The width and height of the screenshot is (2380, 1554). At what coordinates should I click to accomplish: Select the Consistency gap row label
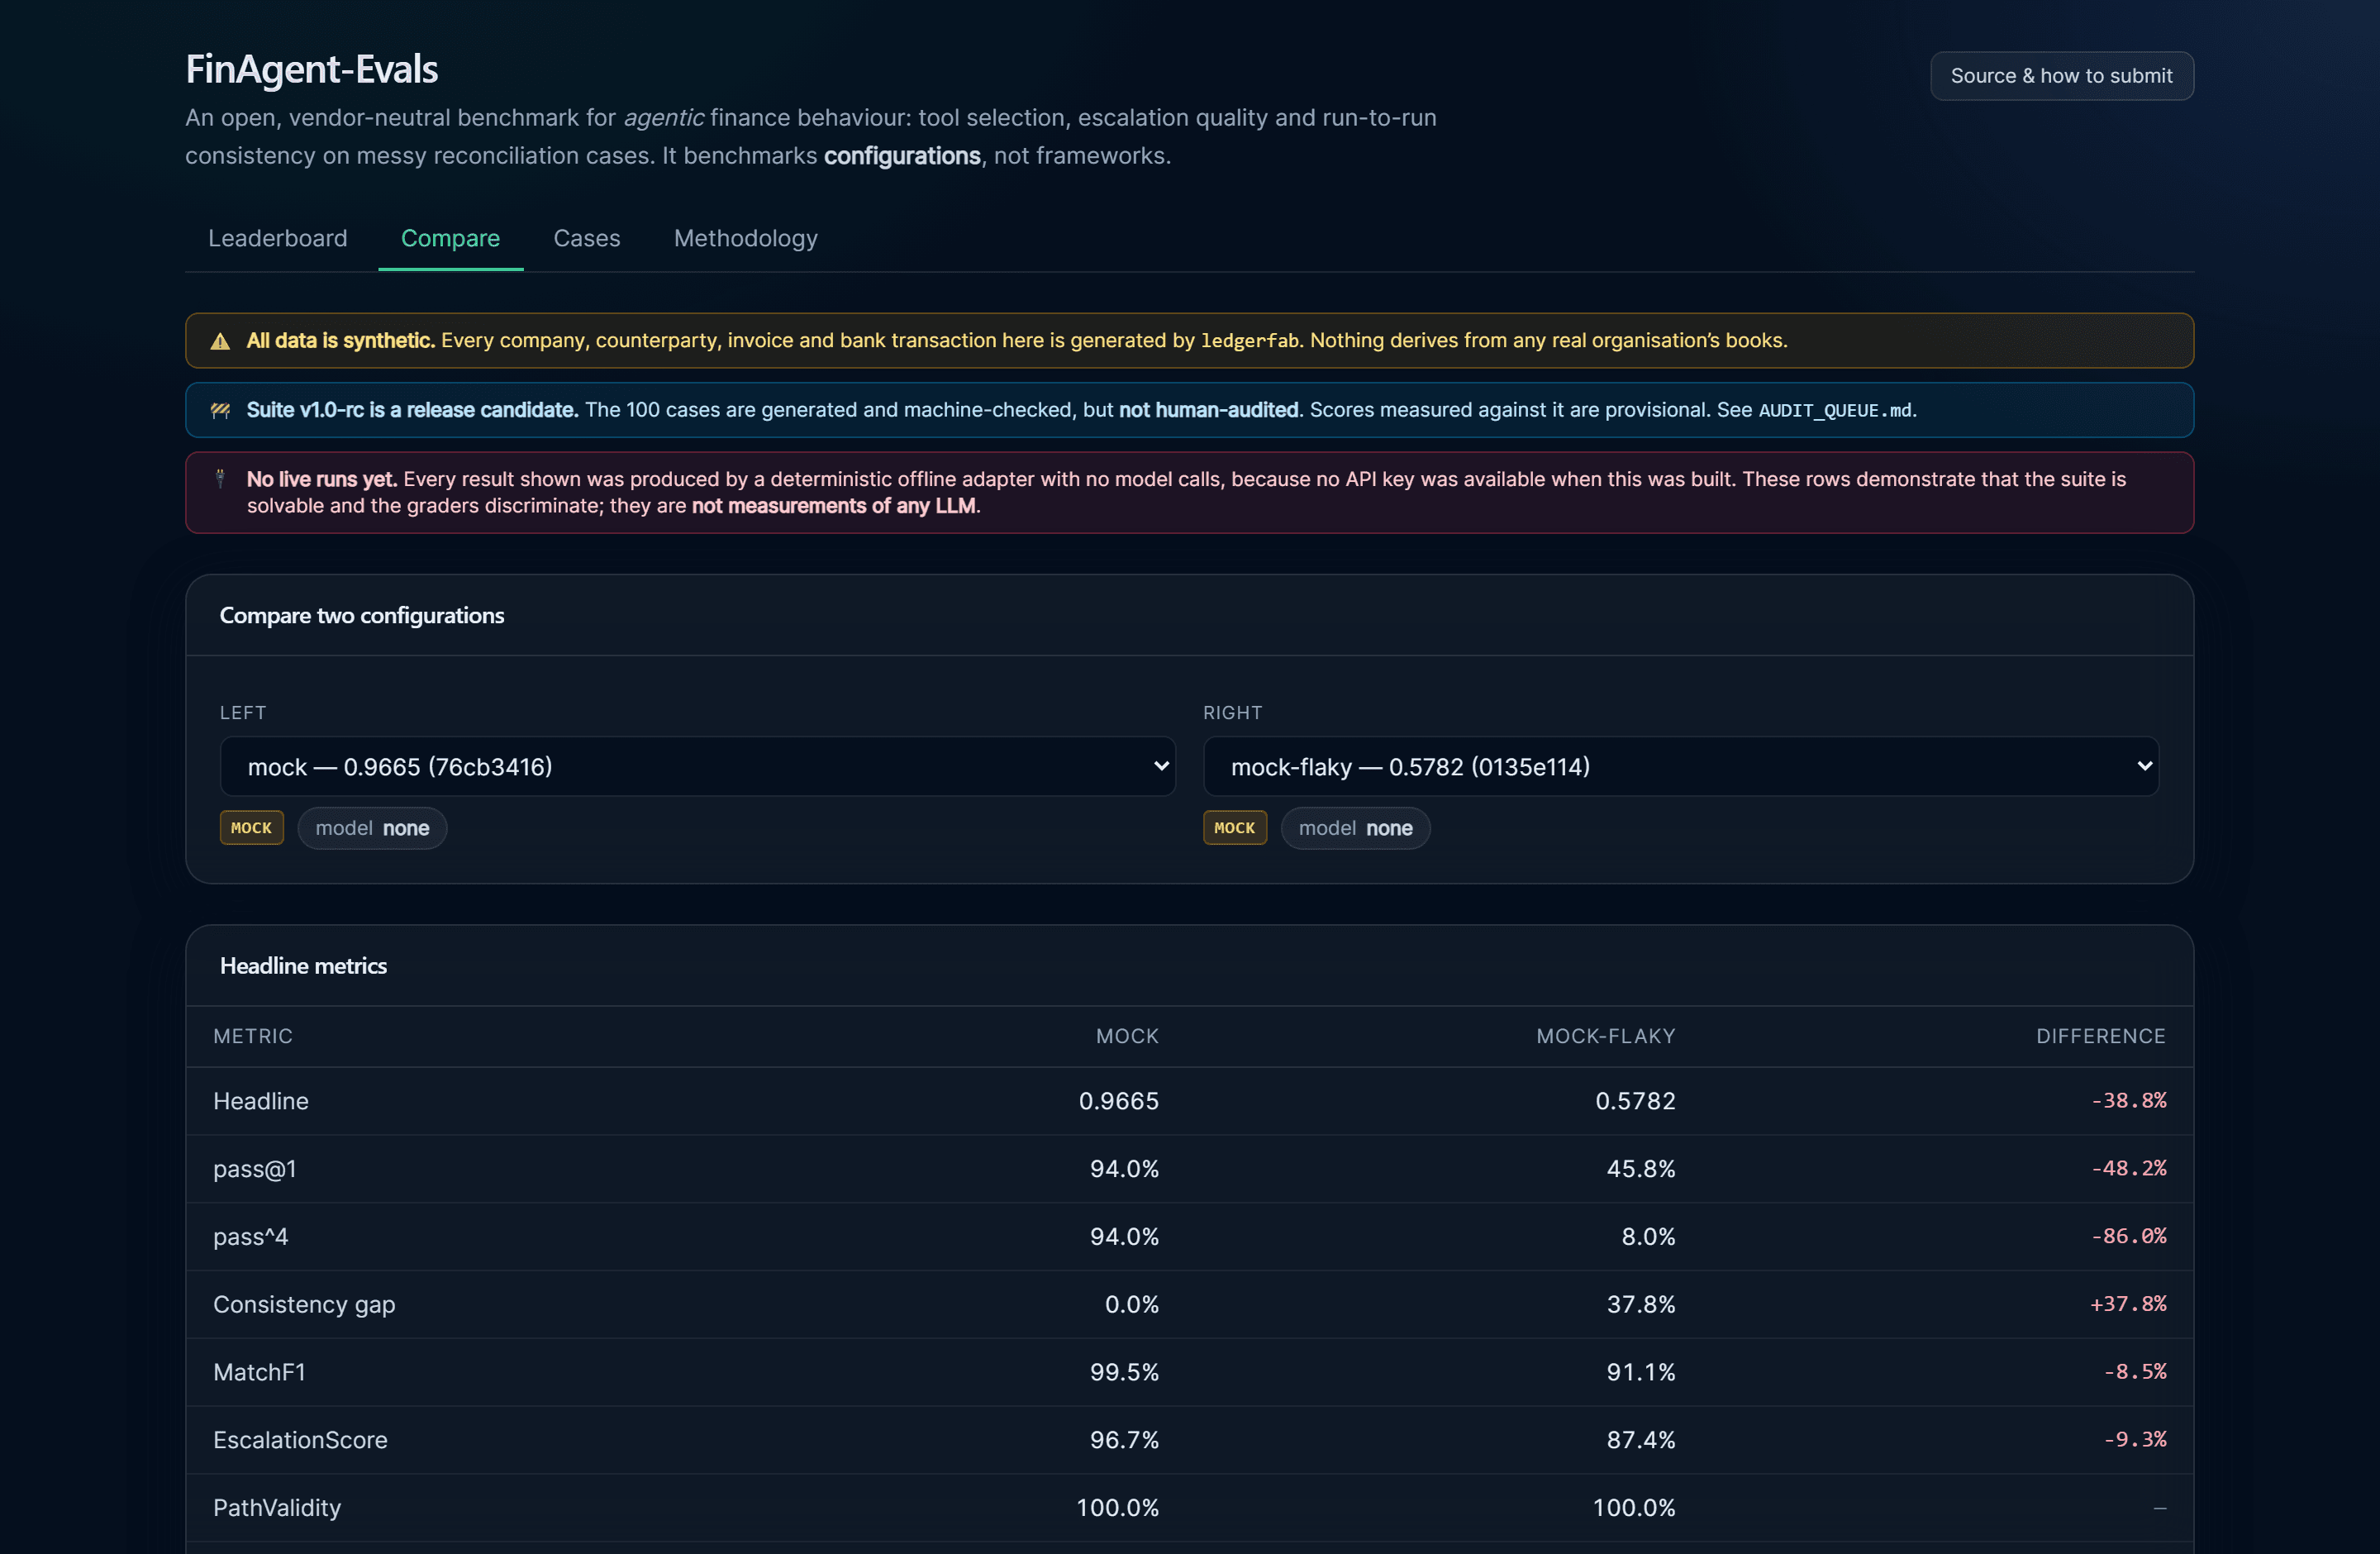click(304, 1304)
